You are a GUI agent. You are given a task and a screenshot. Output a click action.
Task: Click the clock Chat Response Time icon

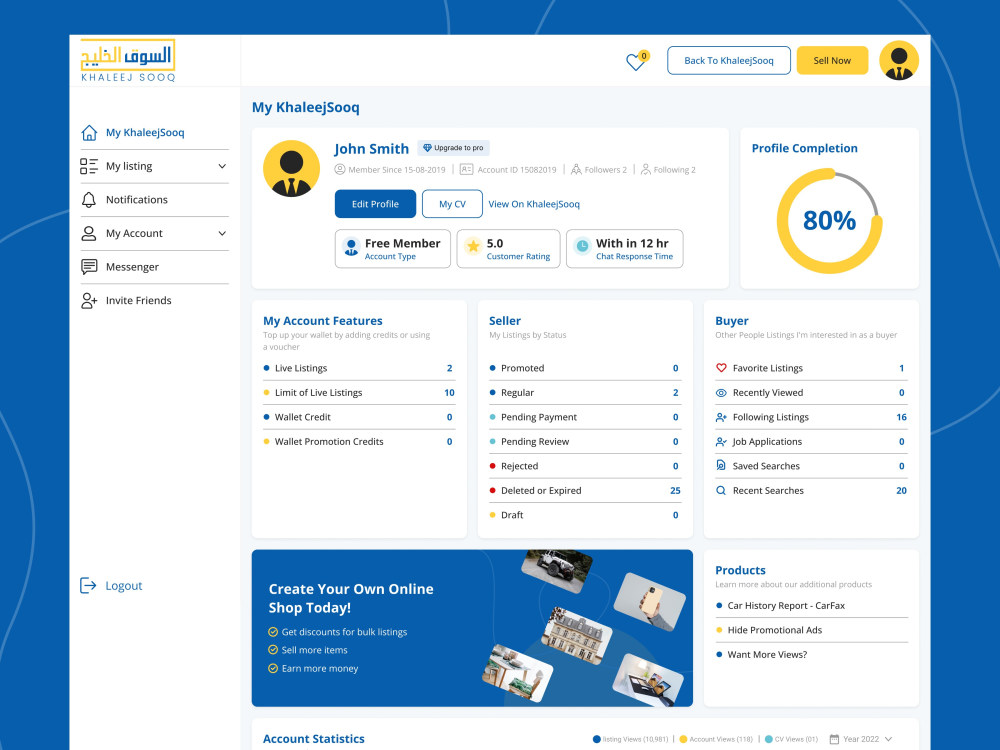tap(582, 246)
